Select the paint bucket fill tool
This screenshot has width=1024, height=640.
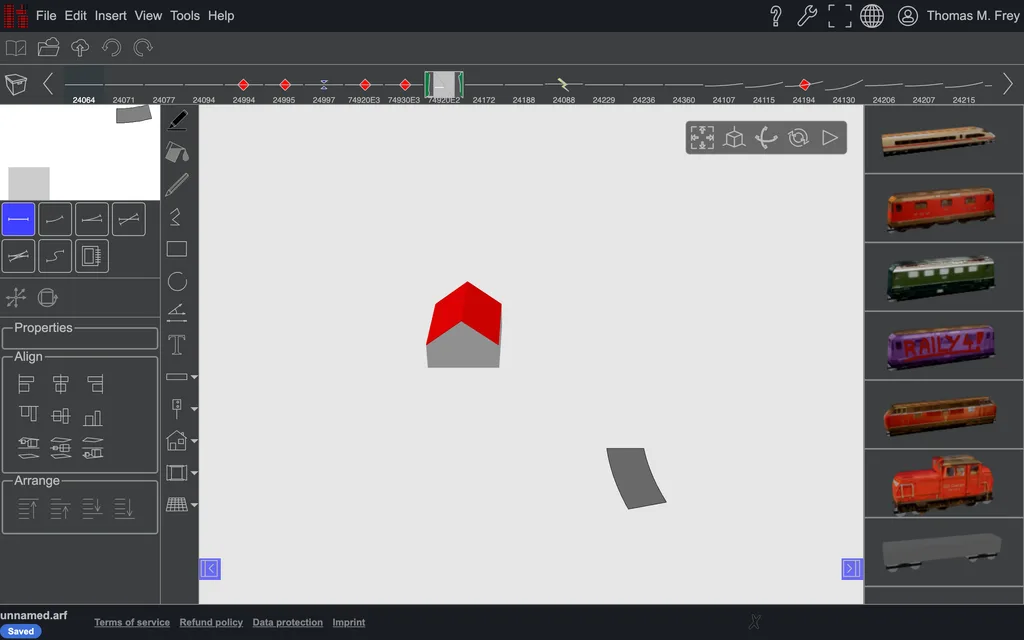pos(177,153)
